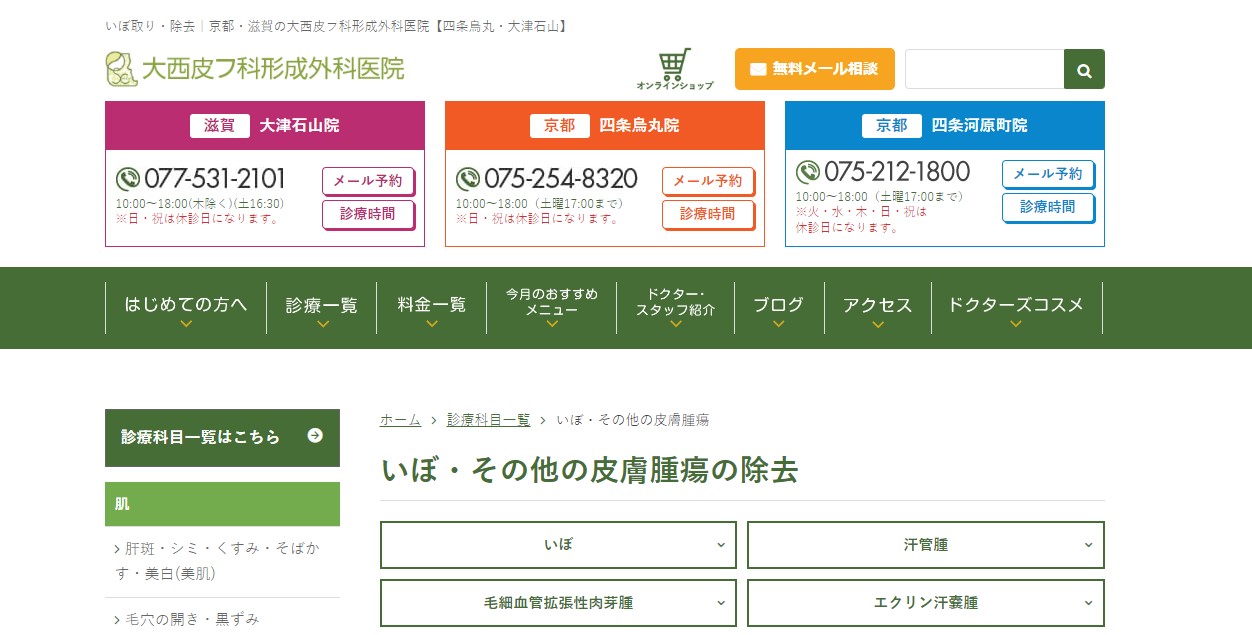The image size is (1252, 635).
Task: Click the search magnifier button
Action: 1084,70
